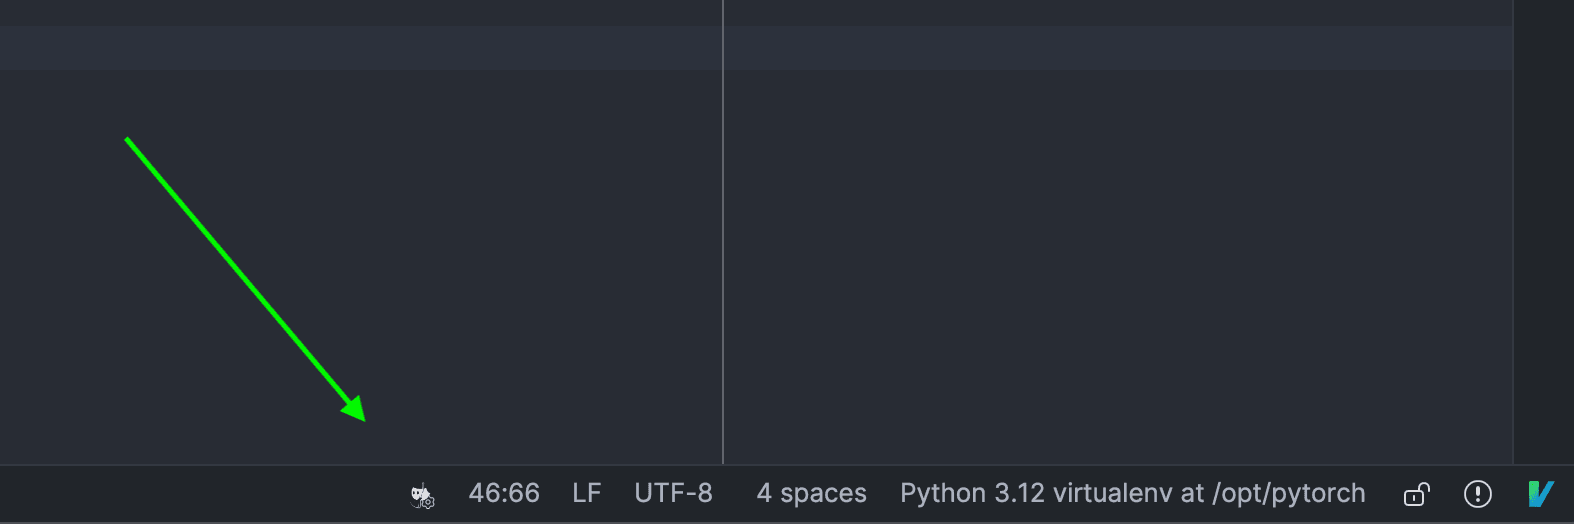Change the LF line separator
This screenshot has width=1574, height=524.
(587, 494)
